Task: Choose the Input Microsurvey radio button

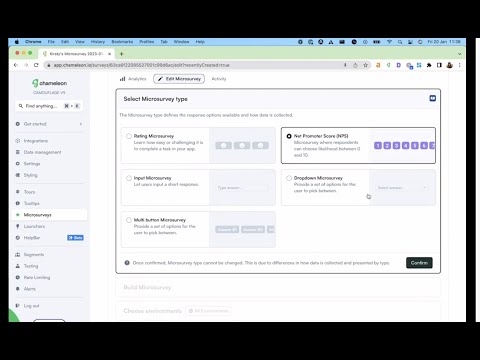Action: pos(129,178)
